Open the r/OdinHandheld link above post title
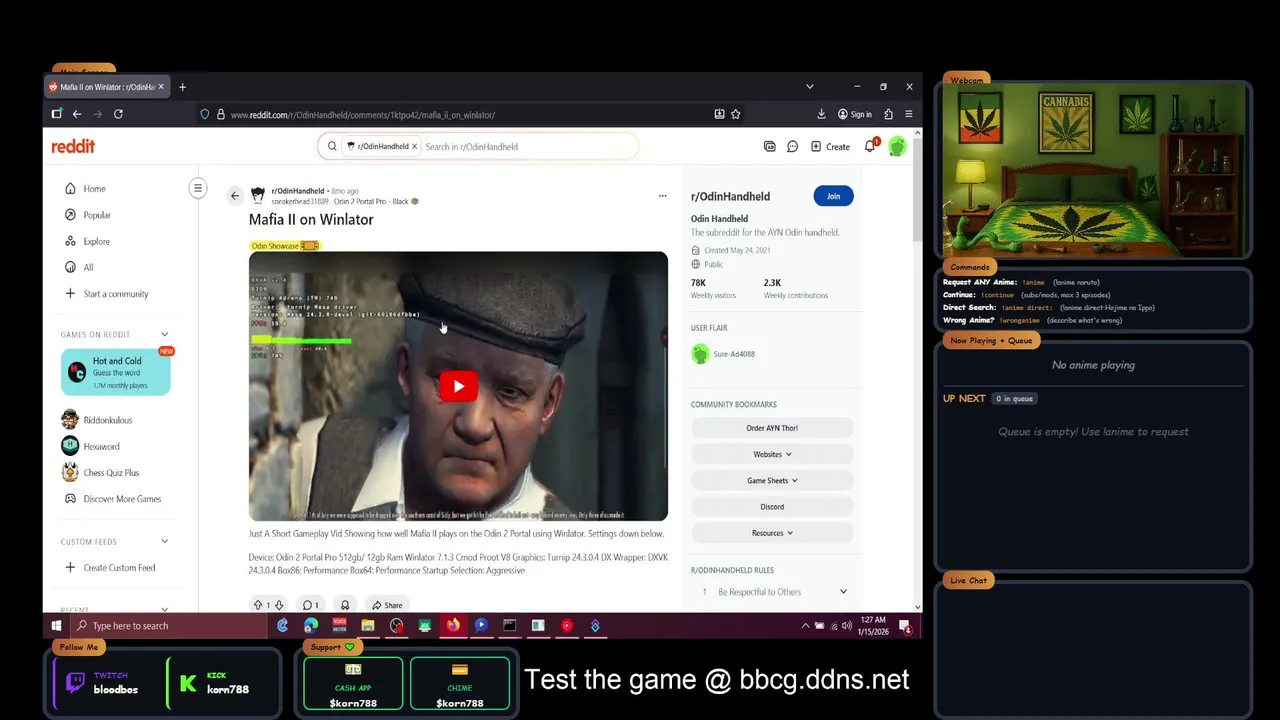 (298, 190)
